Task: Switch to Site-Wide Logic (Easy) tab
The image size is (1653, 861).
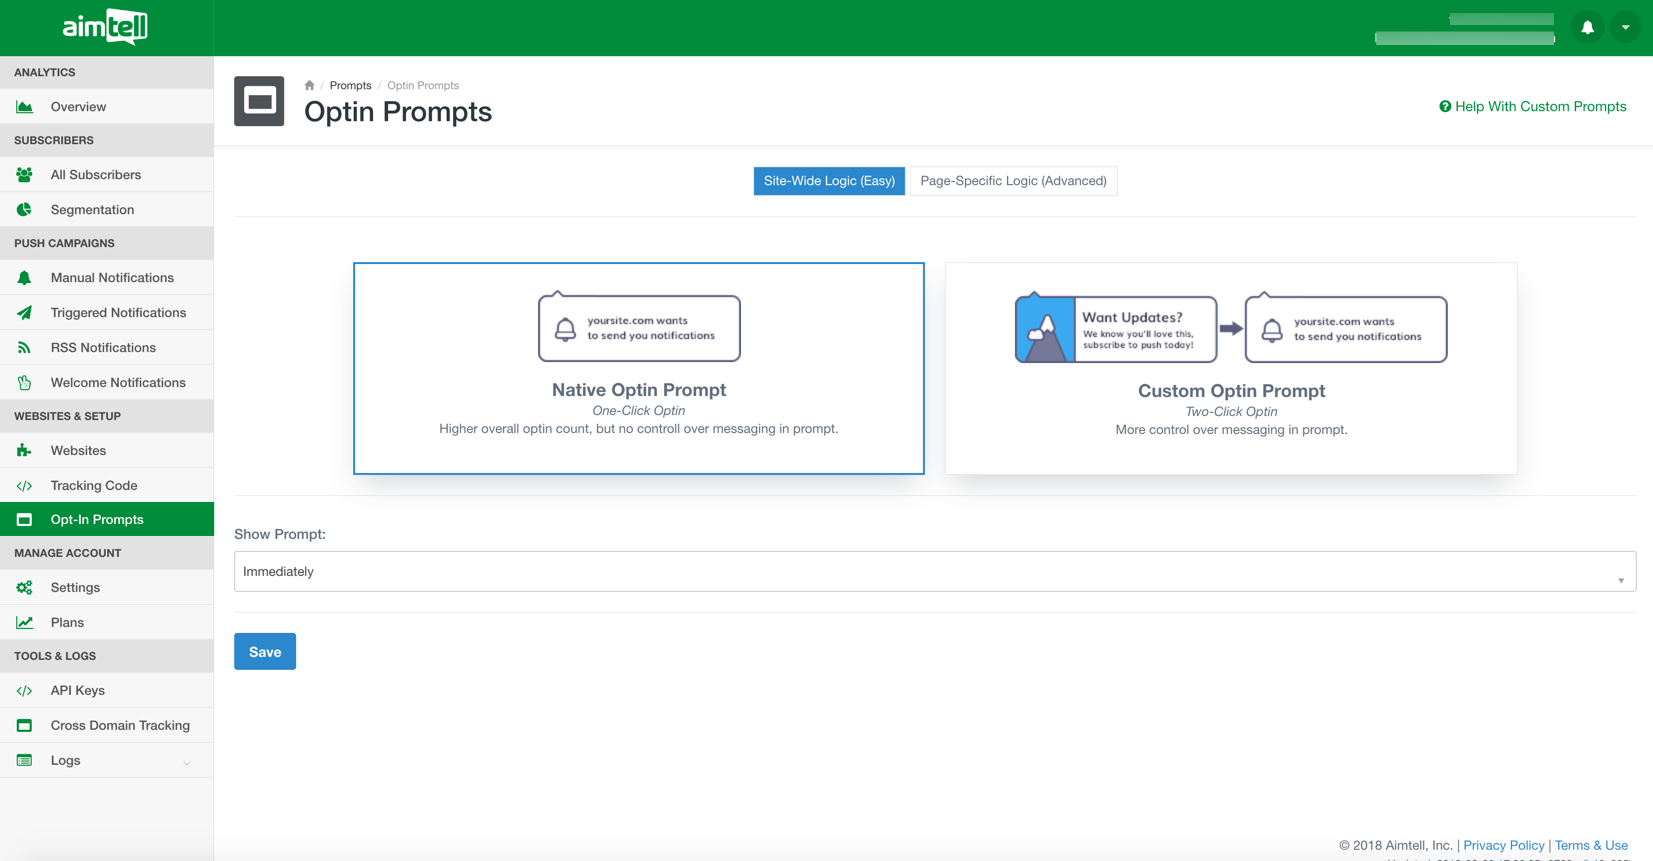Action: click(x=829, y=181)
